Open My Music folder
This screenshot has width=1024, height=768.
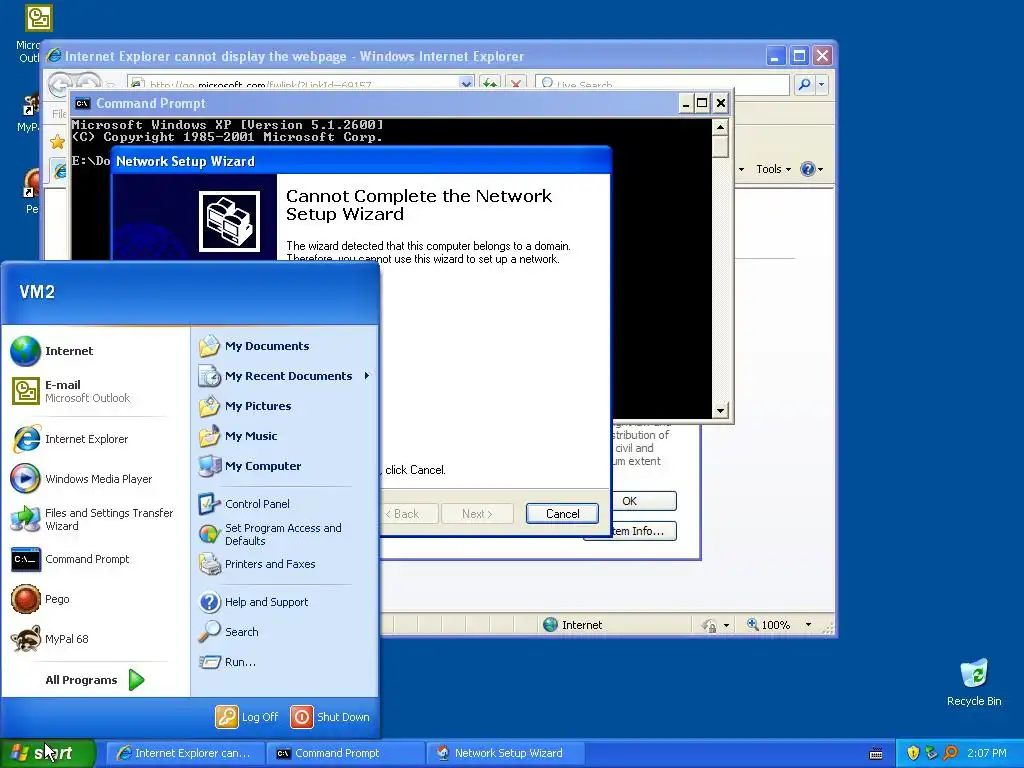pos(238,436)
